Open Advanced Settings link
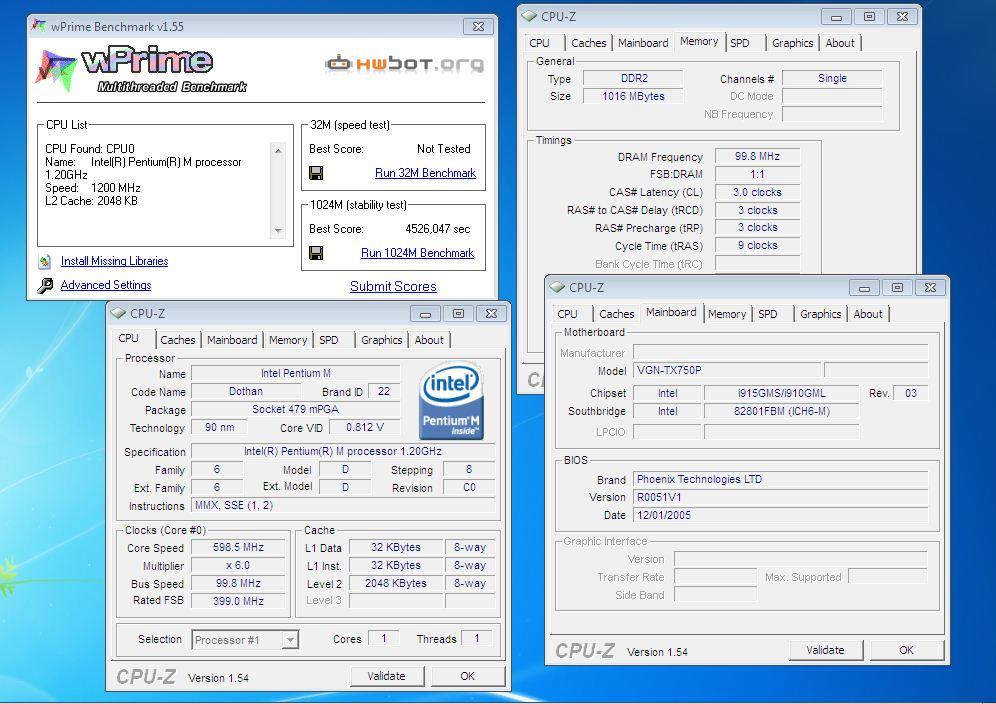 [106, 285]
